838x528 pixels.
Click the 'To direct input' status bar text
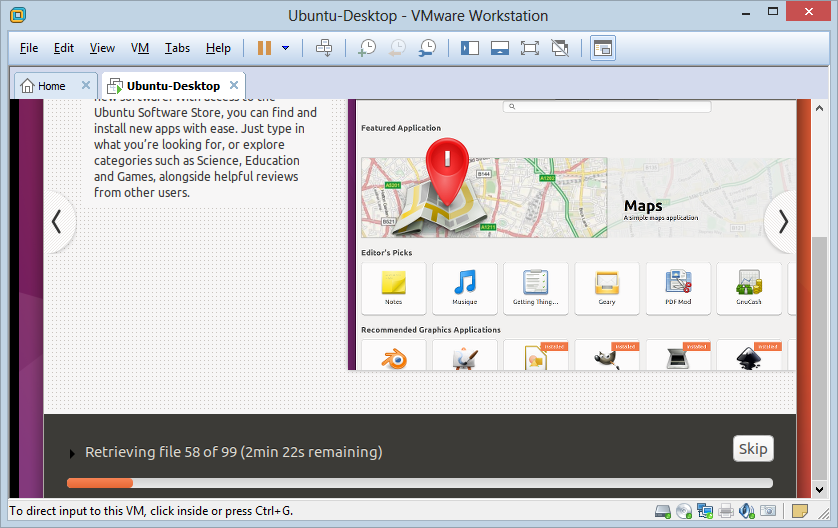(151, 511)
